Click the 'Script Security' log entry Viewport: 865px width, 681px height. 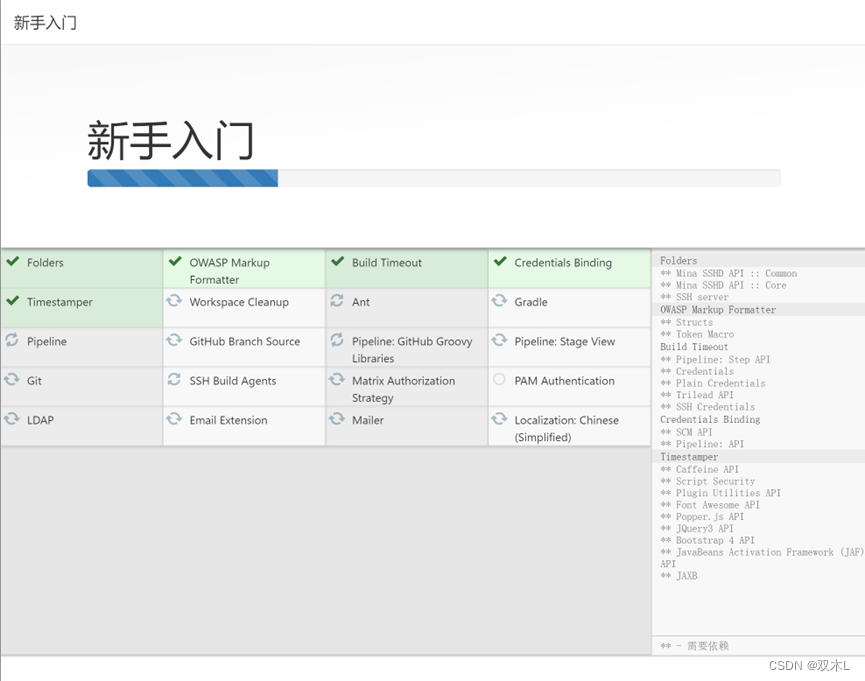(708, 481)
